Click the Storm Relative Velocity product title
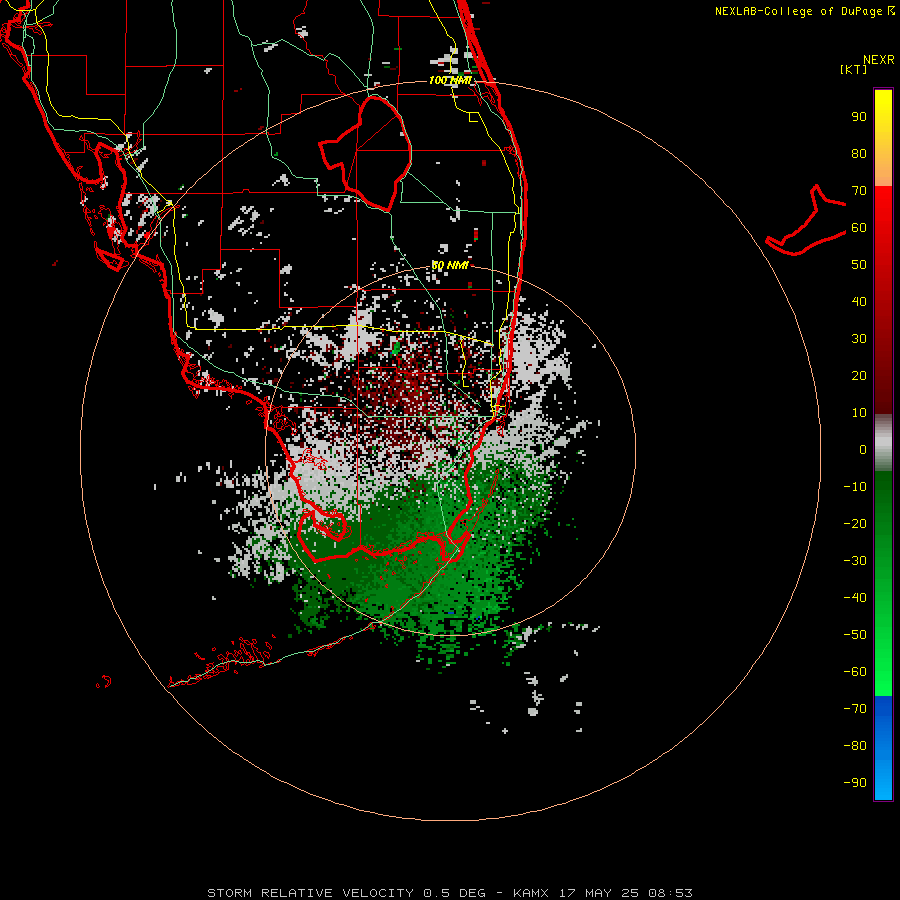Image resolution: width=900 pixels, height=900 pixels. pyautogui.click(x=310, y=893)
